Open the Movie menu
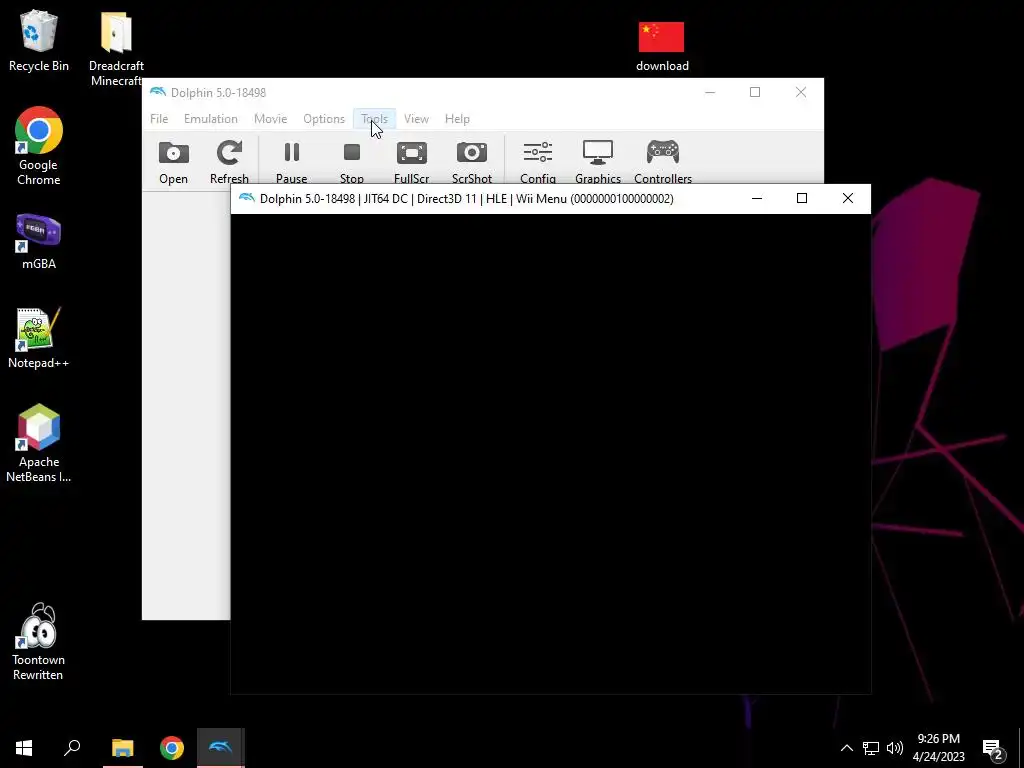 click(x=270, y=119)
